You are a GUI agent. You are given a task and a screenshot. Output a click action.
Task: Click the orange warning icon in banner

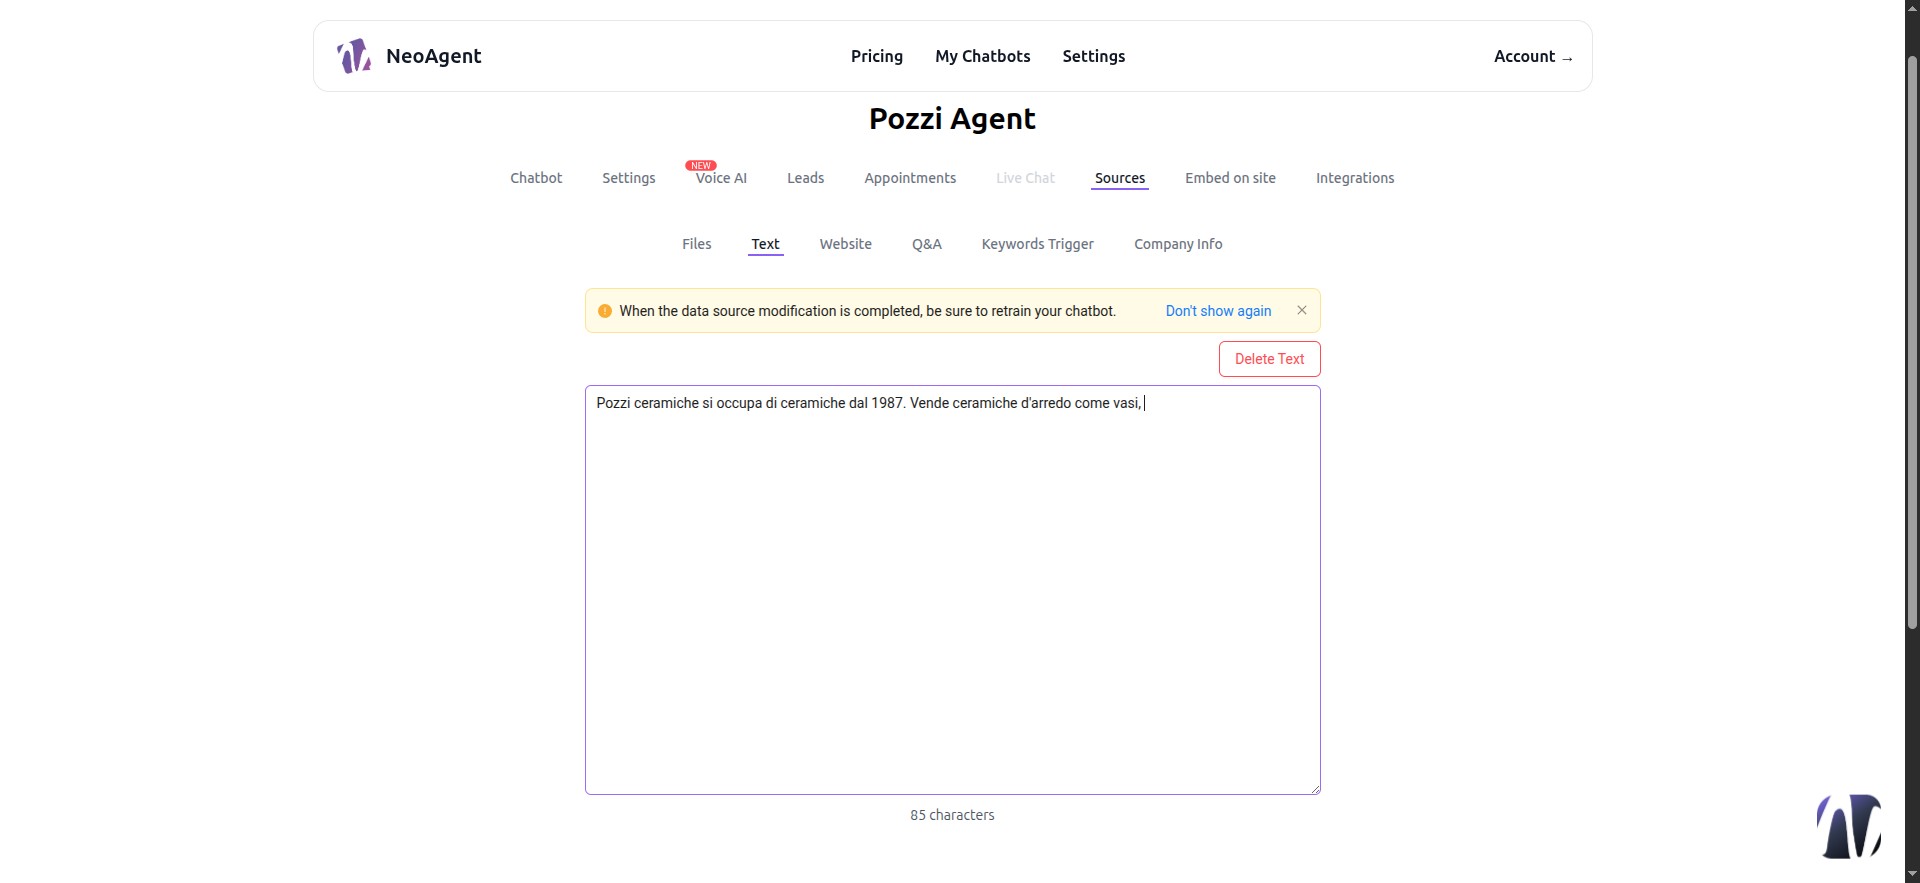[x=604, y=311]
